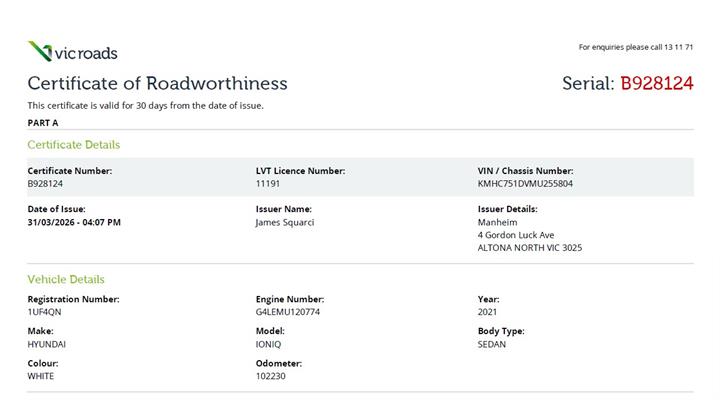Click the certificate number value B928124

(x=45, y=184)
